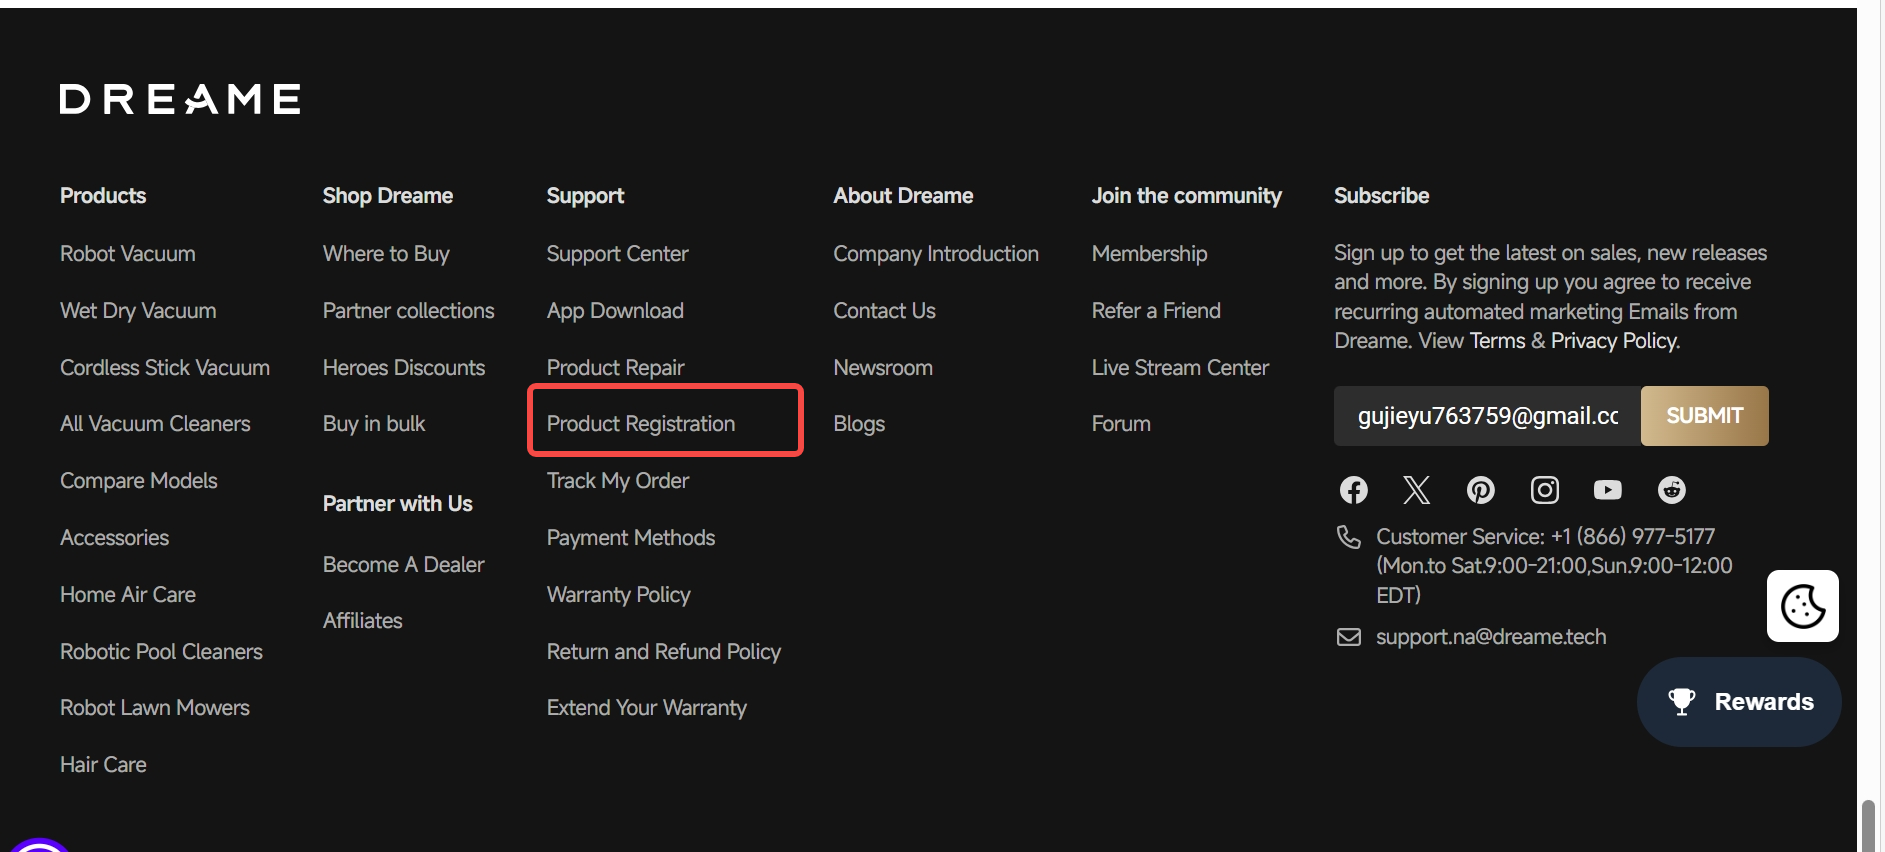Open Product Repair link
Viewport: 1885px width, 852px height.
tap(615, 368)
